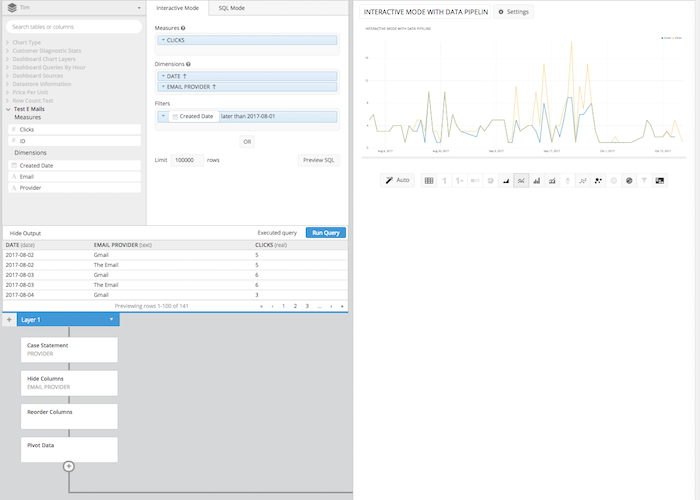The height and width of the screenshot is (500, 700).
Task: Click the Auto chart wand button
Action: click(397, 180)
